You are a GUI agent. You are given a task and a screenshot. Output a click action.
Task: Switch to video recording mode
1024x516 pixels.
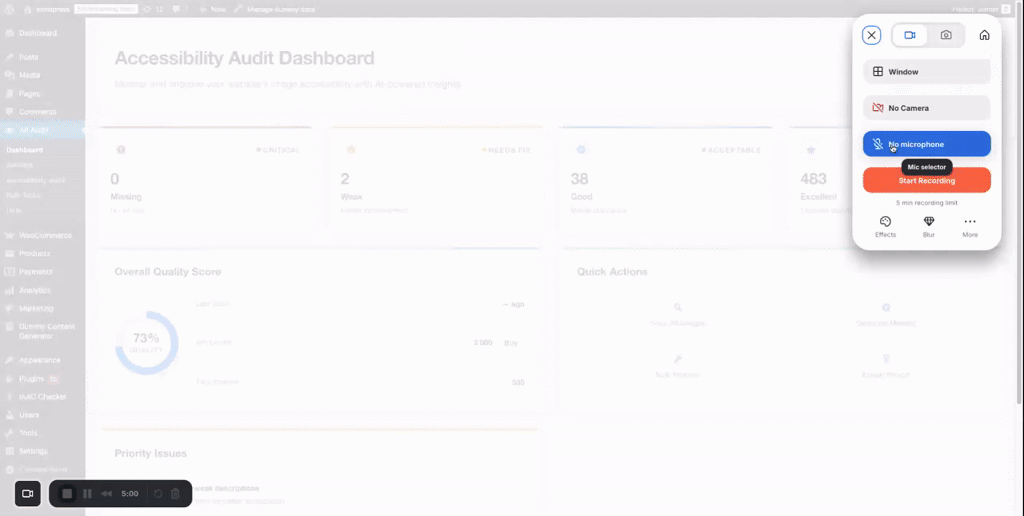pyautogui.click(x=910, y=35)
